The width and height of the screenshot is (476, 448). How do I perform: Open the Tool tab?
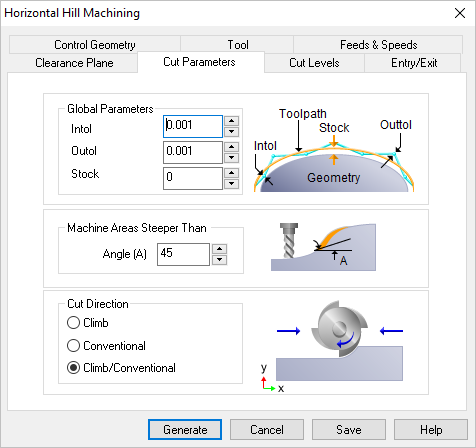[x=237, y=45]
